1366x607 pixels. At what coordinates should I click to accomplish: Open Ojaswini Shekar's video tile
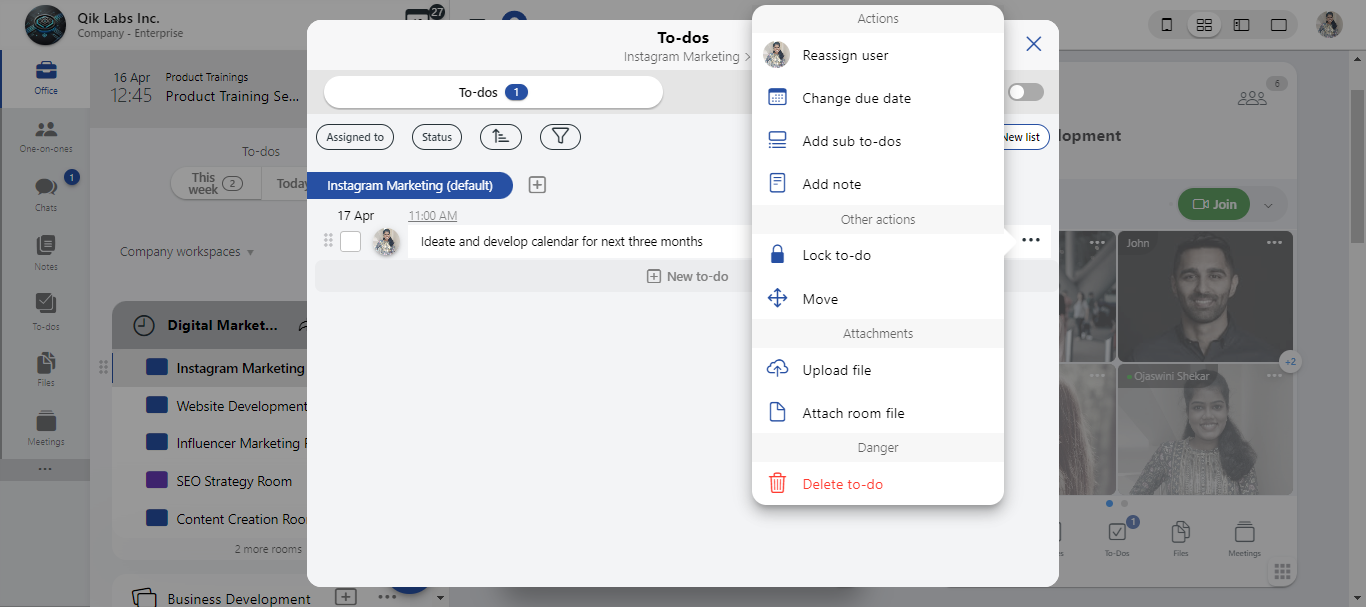(x=1205, y=430)
